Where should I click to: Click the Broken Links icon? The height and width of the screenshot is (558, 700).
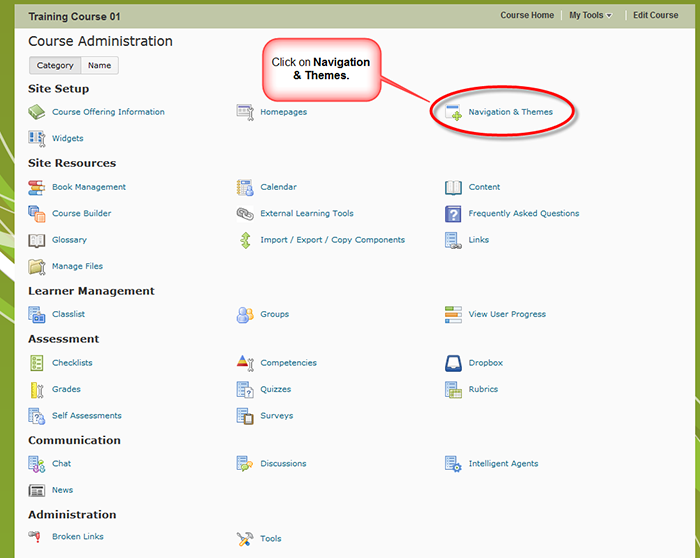click(x=37, y=537)
